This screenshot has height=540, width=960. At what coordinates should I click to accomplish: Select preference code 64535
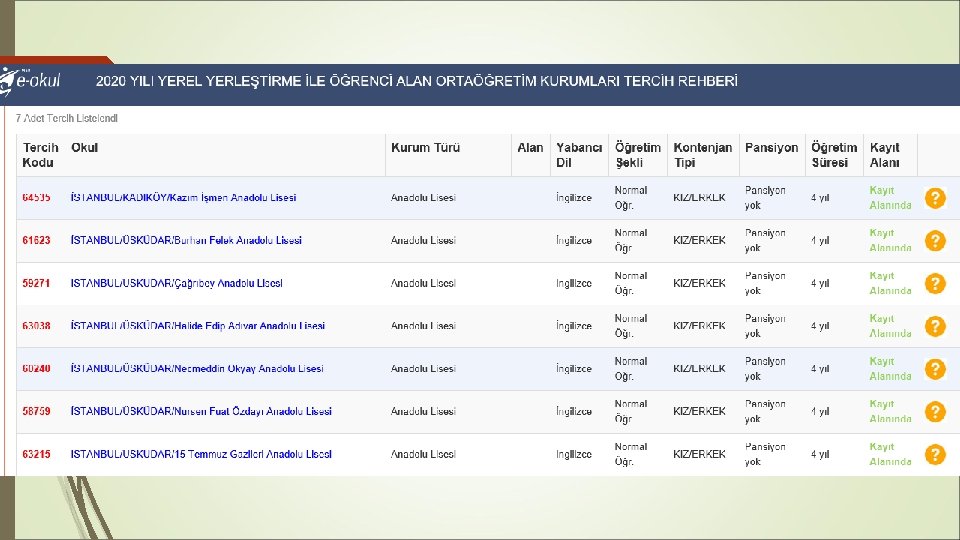tap(36, 198)
